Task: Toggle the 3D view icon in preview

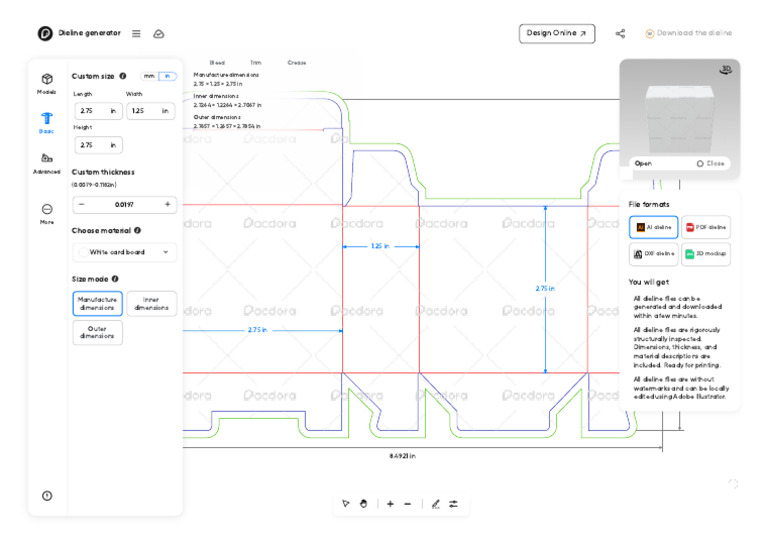Action: (x=725, y=70)
